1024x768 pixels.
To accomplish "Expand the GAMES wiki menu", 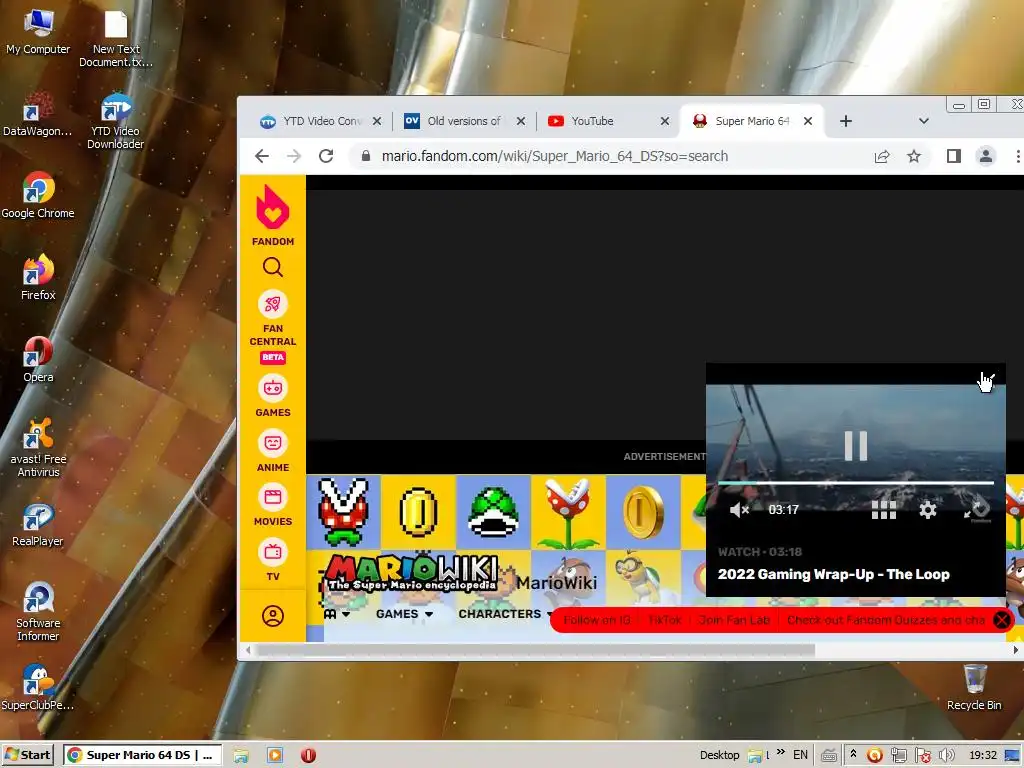I will [x=404, y=614].
